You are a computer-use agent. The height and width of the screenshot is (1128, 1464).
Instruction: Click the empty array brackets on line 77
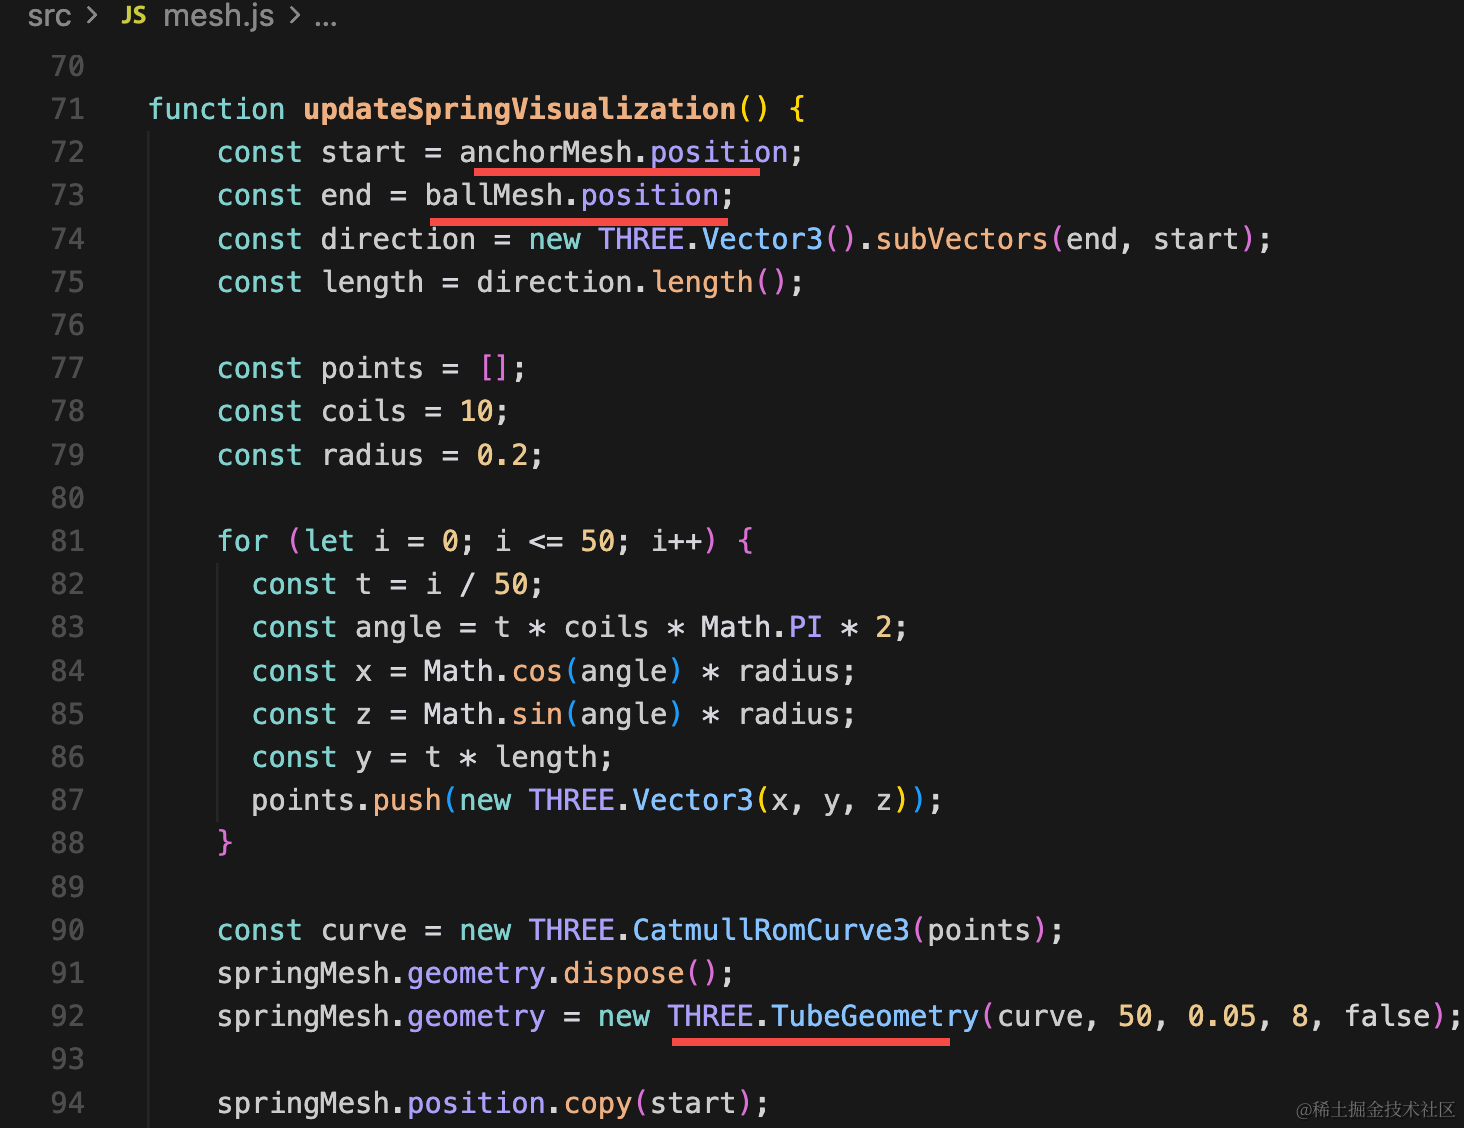pos(494,368)
